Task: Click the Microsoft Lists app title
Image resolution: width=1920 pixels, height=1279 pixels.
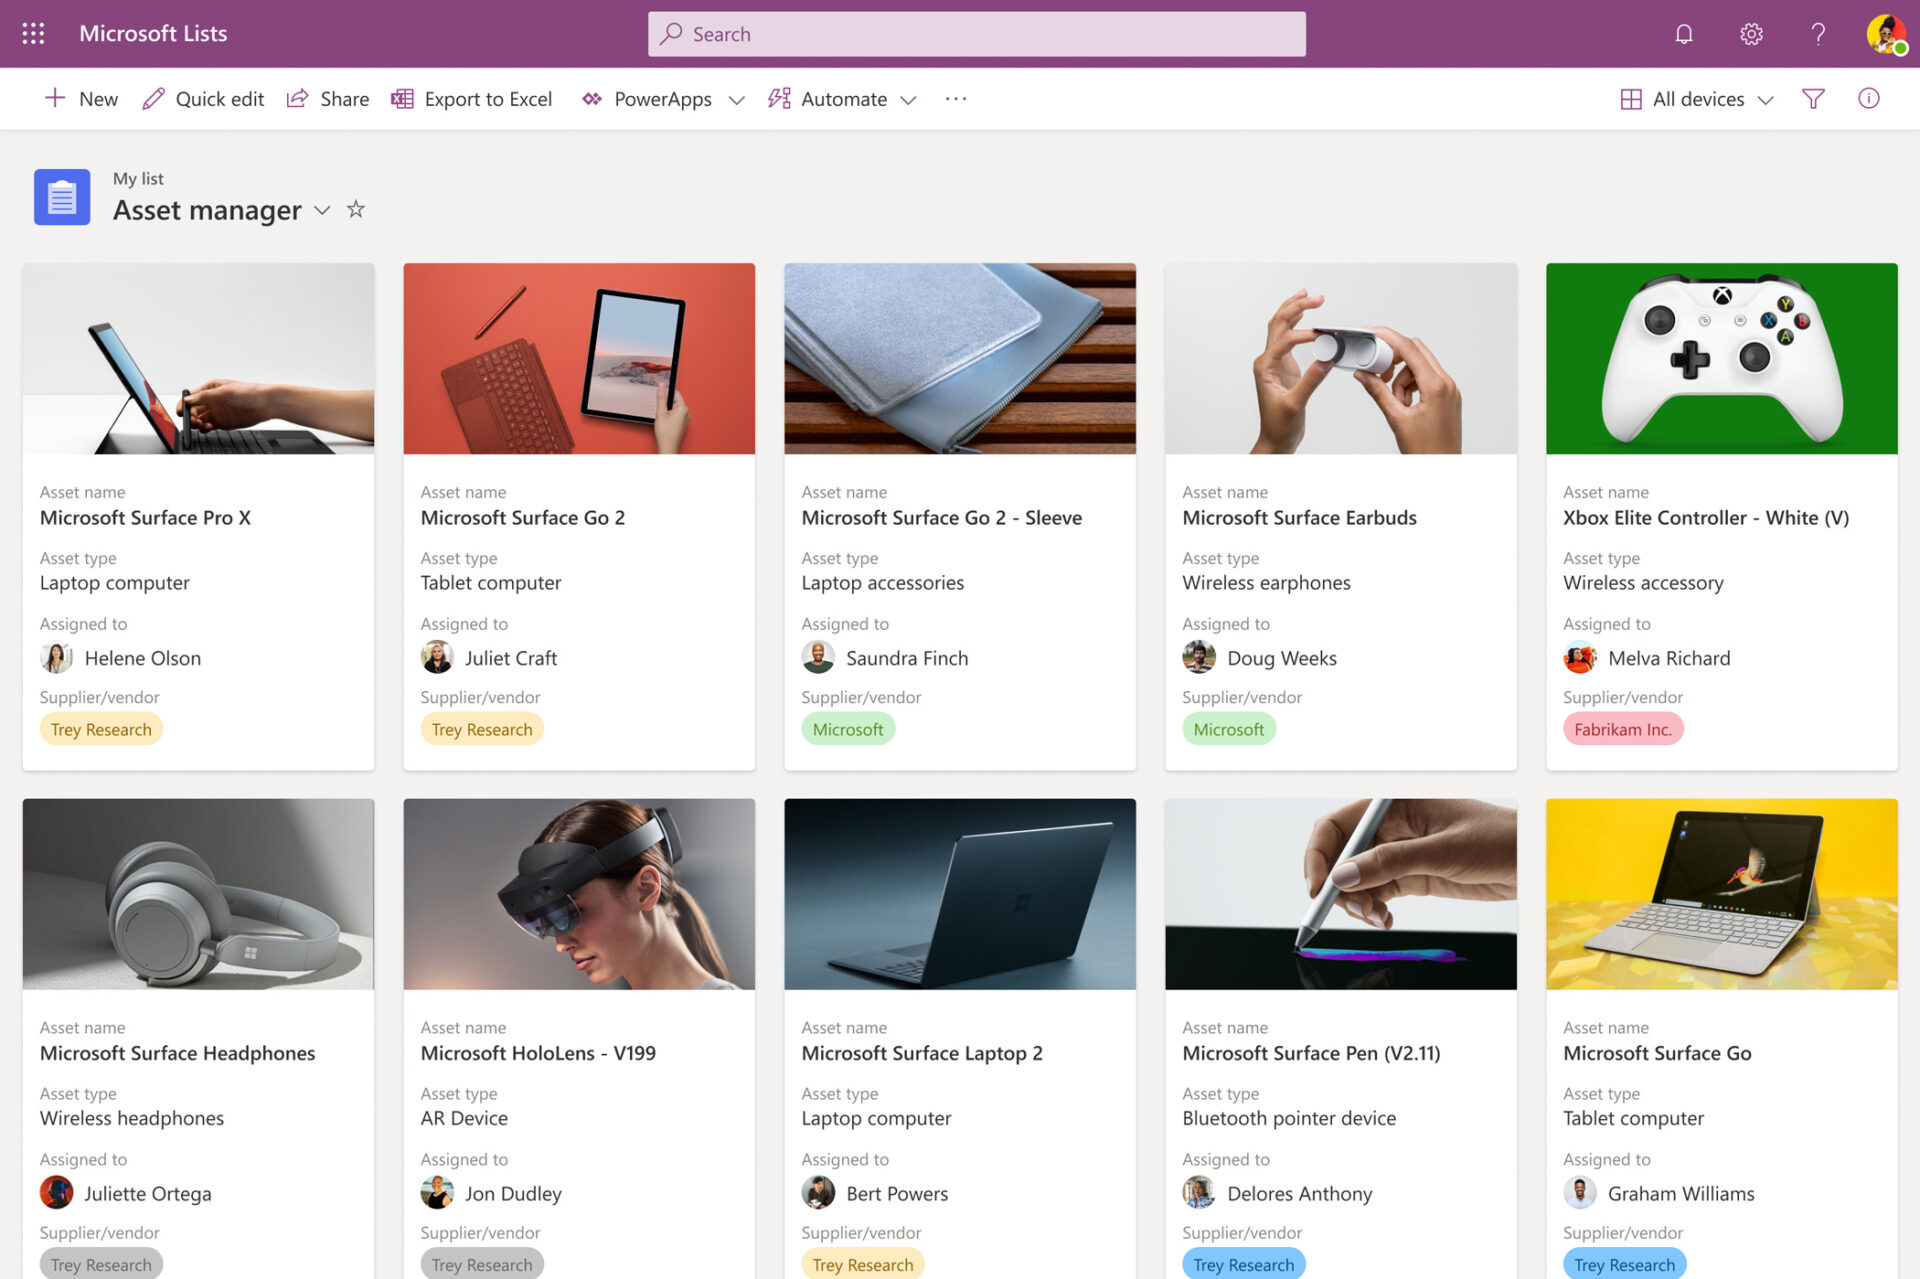Action: [x=153, y=33]
